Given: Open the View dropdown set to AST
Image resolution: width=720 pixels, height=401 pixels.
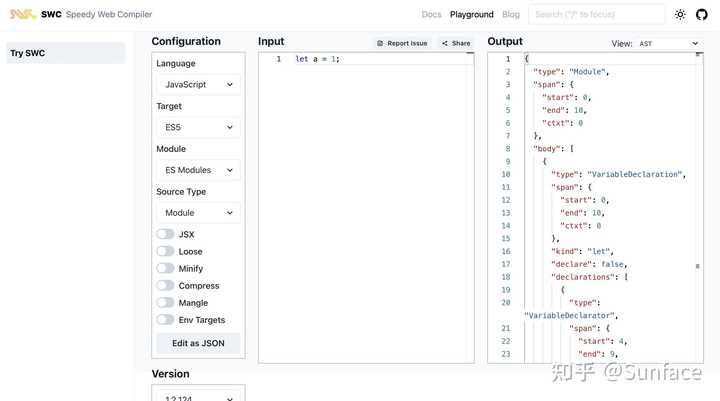Looking at the screenshot, I should point(669,44).
